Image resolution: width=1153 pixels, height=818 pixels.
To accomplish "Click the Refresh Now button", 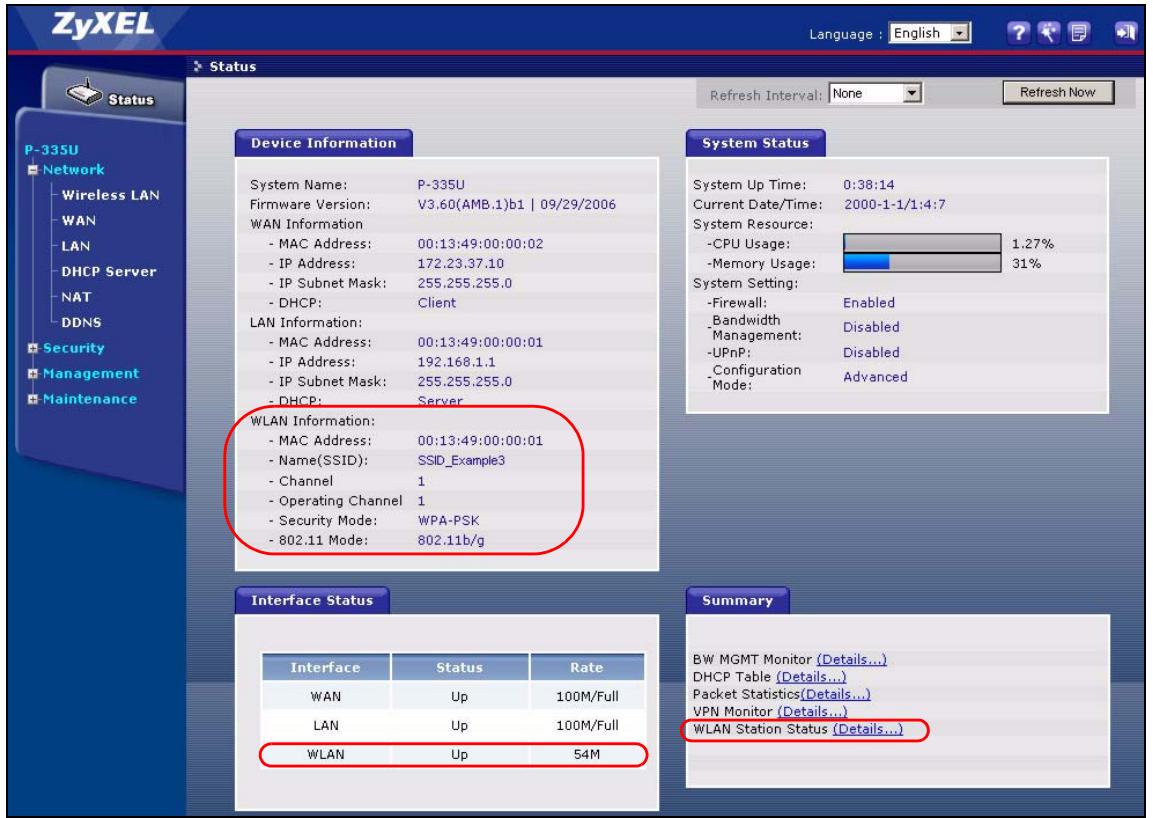I will tap(1057, 93).
